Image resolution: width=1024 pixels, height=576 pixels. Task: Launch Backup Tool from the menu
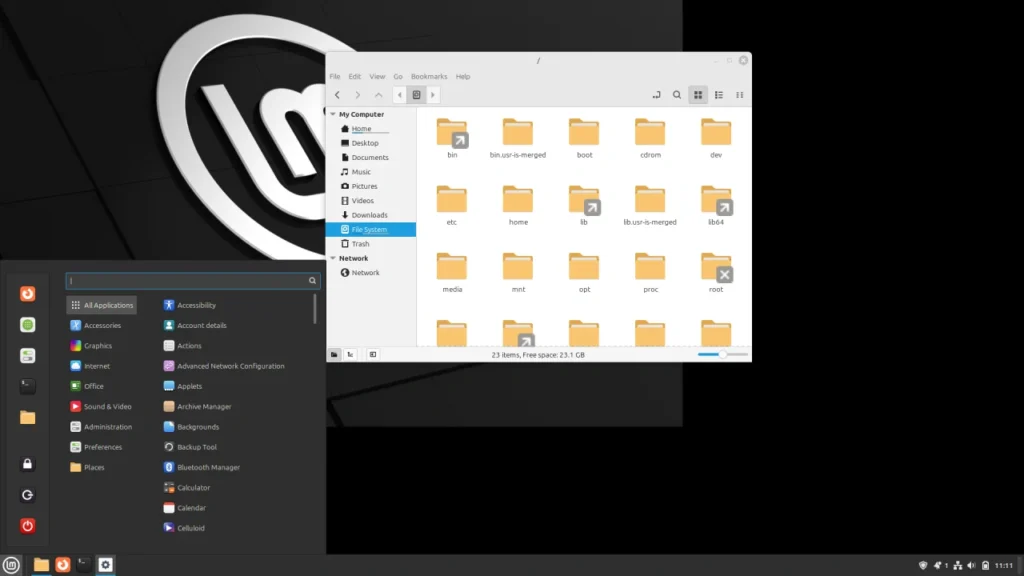[190, 447]
